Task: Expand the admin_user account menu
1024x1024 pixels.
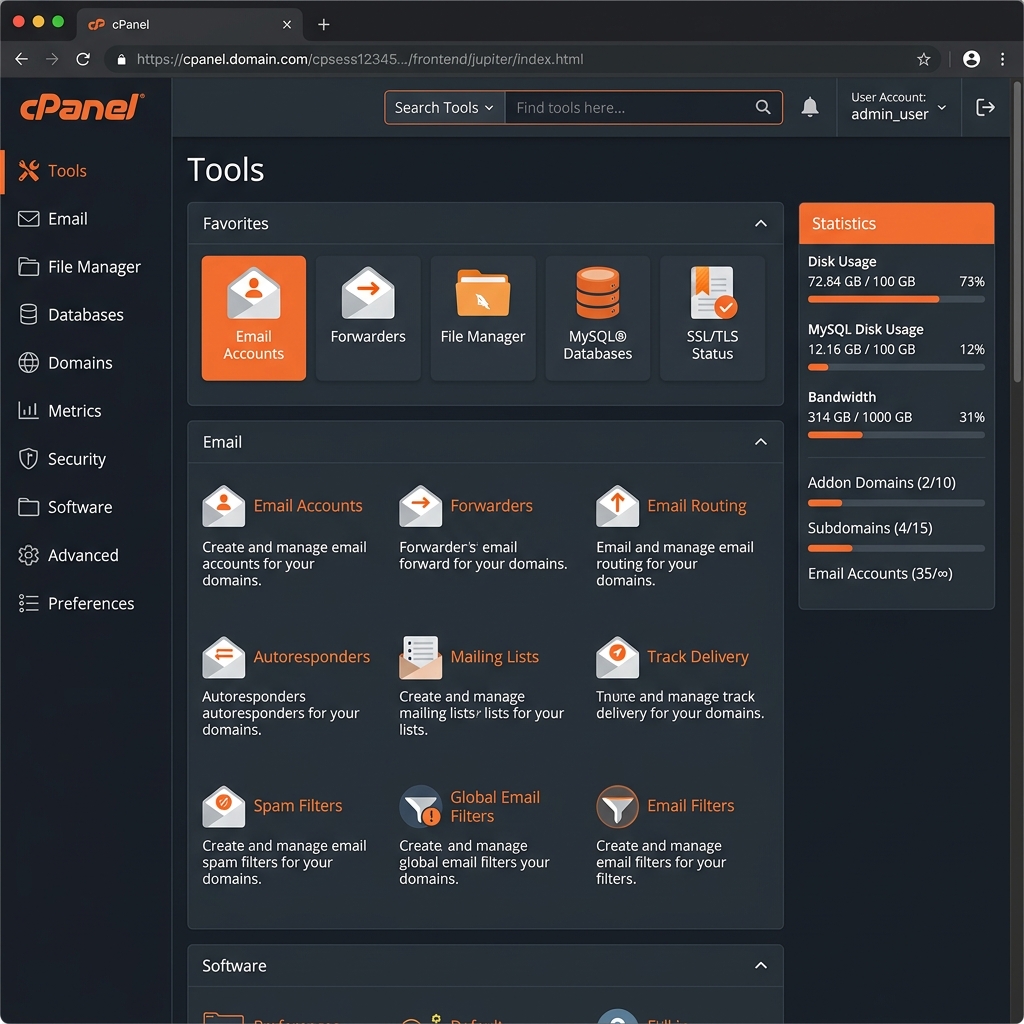Action: [899, 106]
